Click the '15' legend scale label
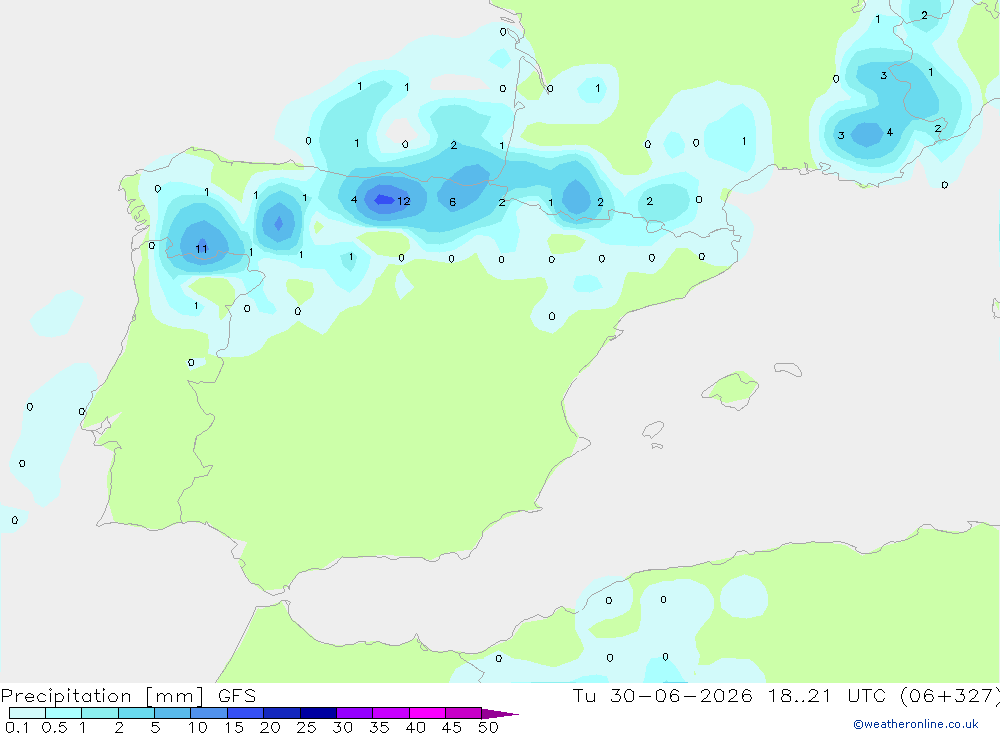This screenshot has height=733, width=1000. coord(233,727)
